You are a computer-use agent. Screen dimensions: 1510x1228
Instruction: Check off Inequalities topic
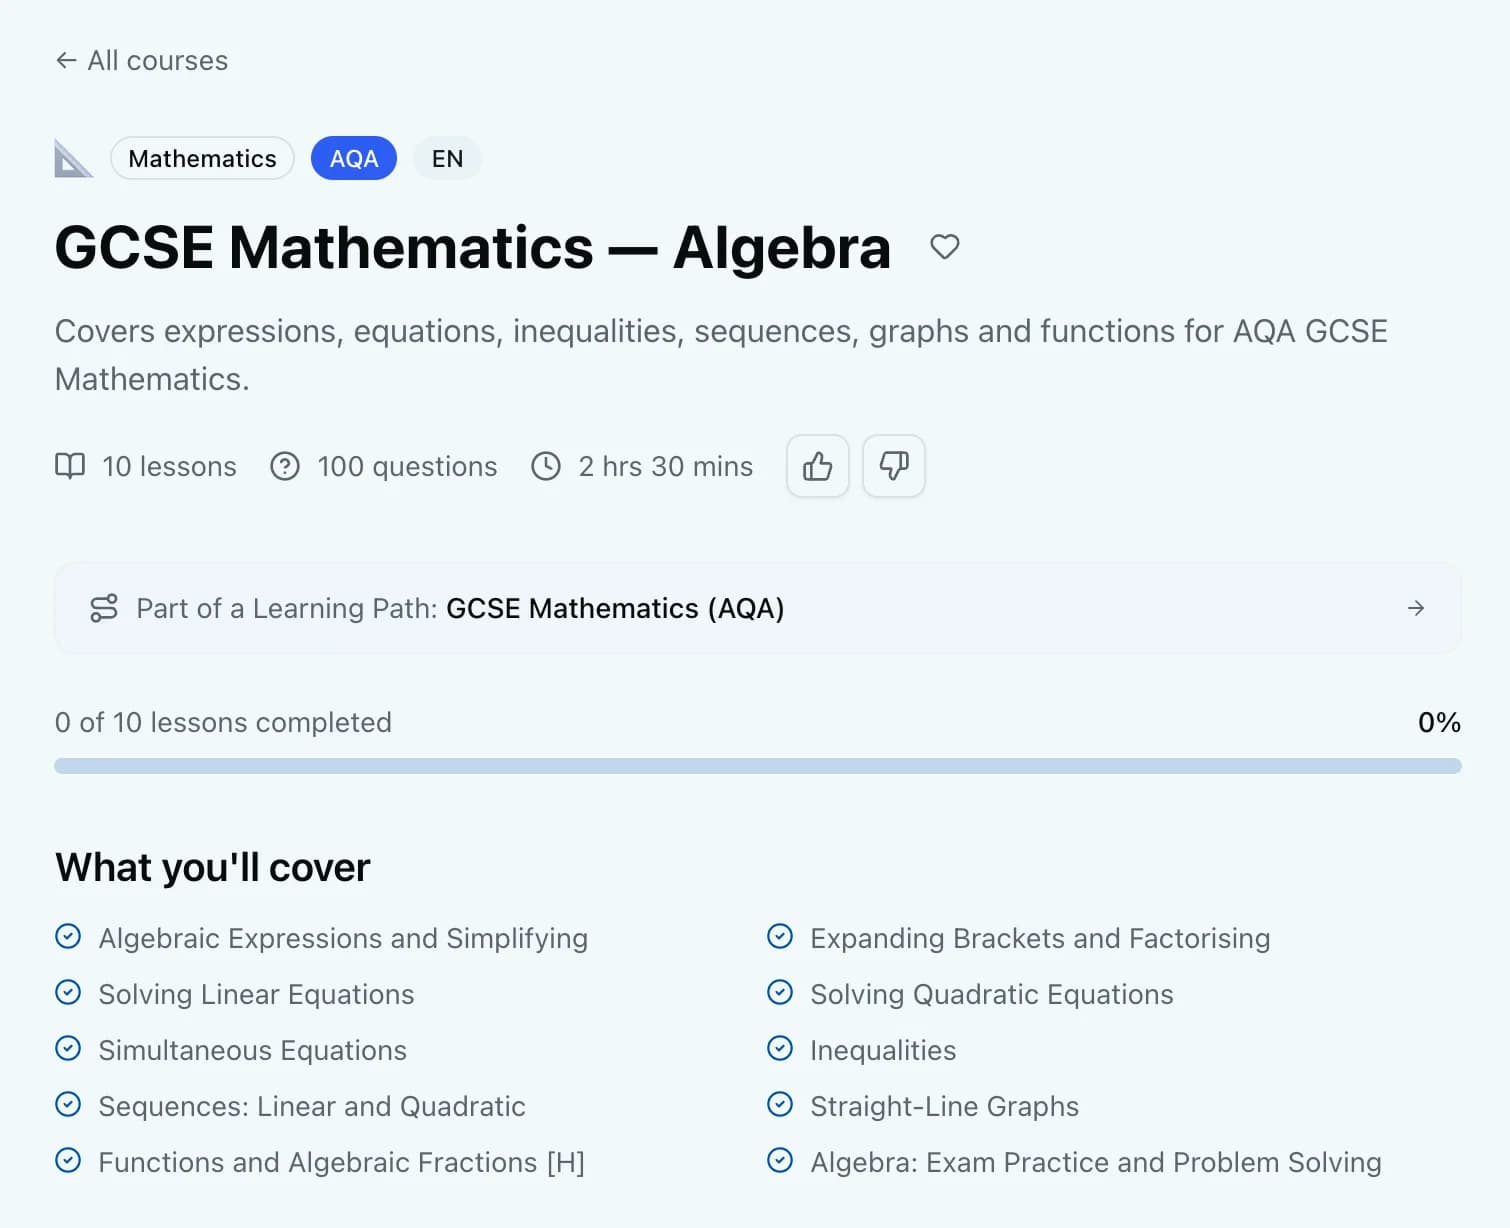point(780,1048)
